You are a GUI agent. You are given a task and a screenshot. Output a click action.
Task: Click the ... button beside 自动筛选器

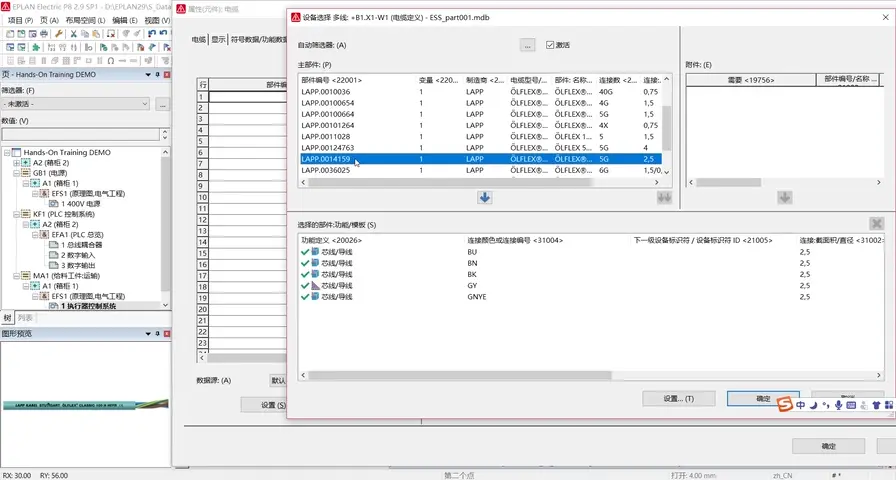pos(527,45)
